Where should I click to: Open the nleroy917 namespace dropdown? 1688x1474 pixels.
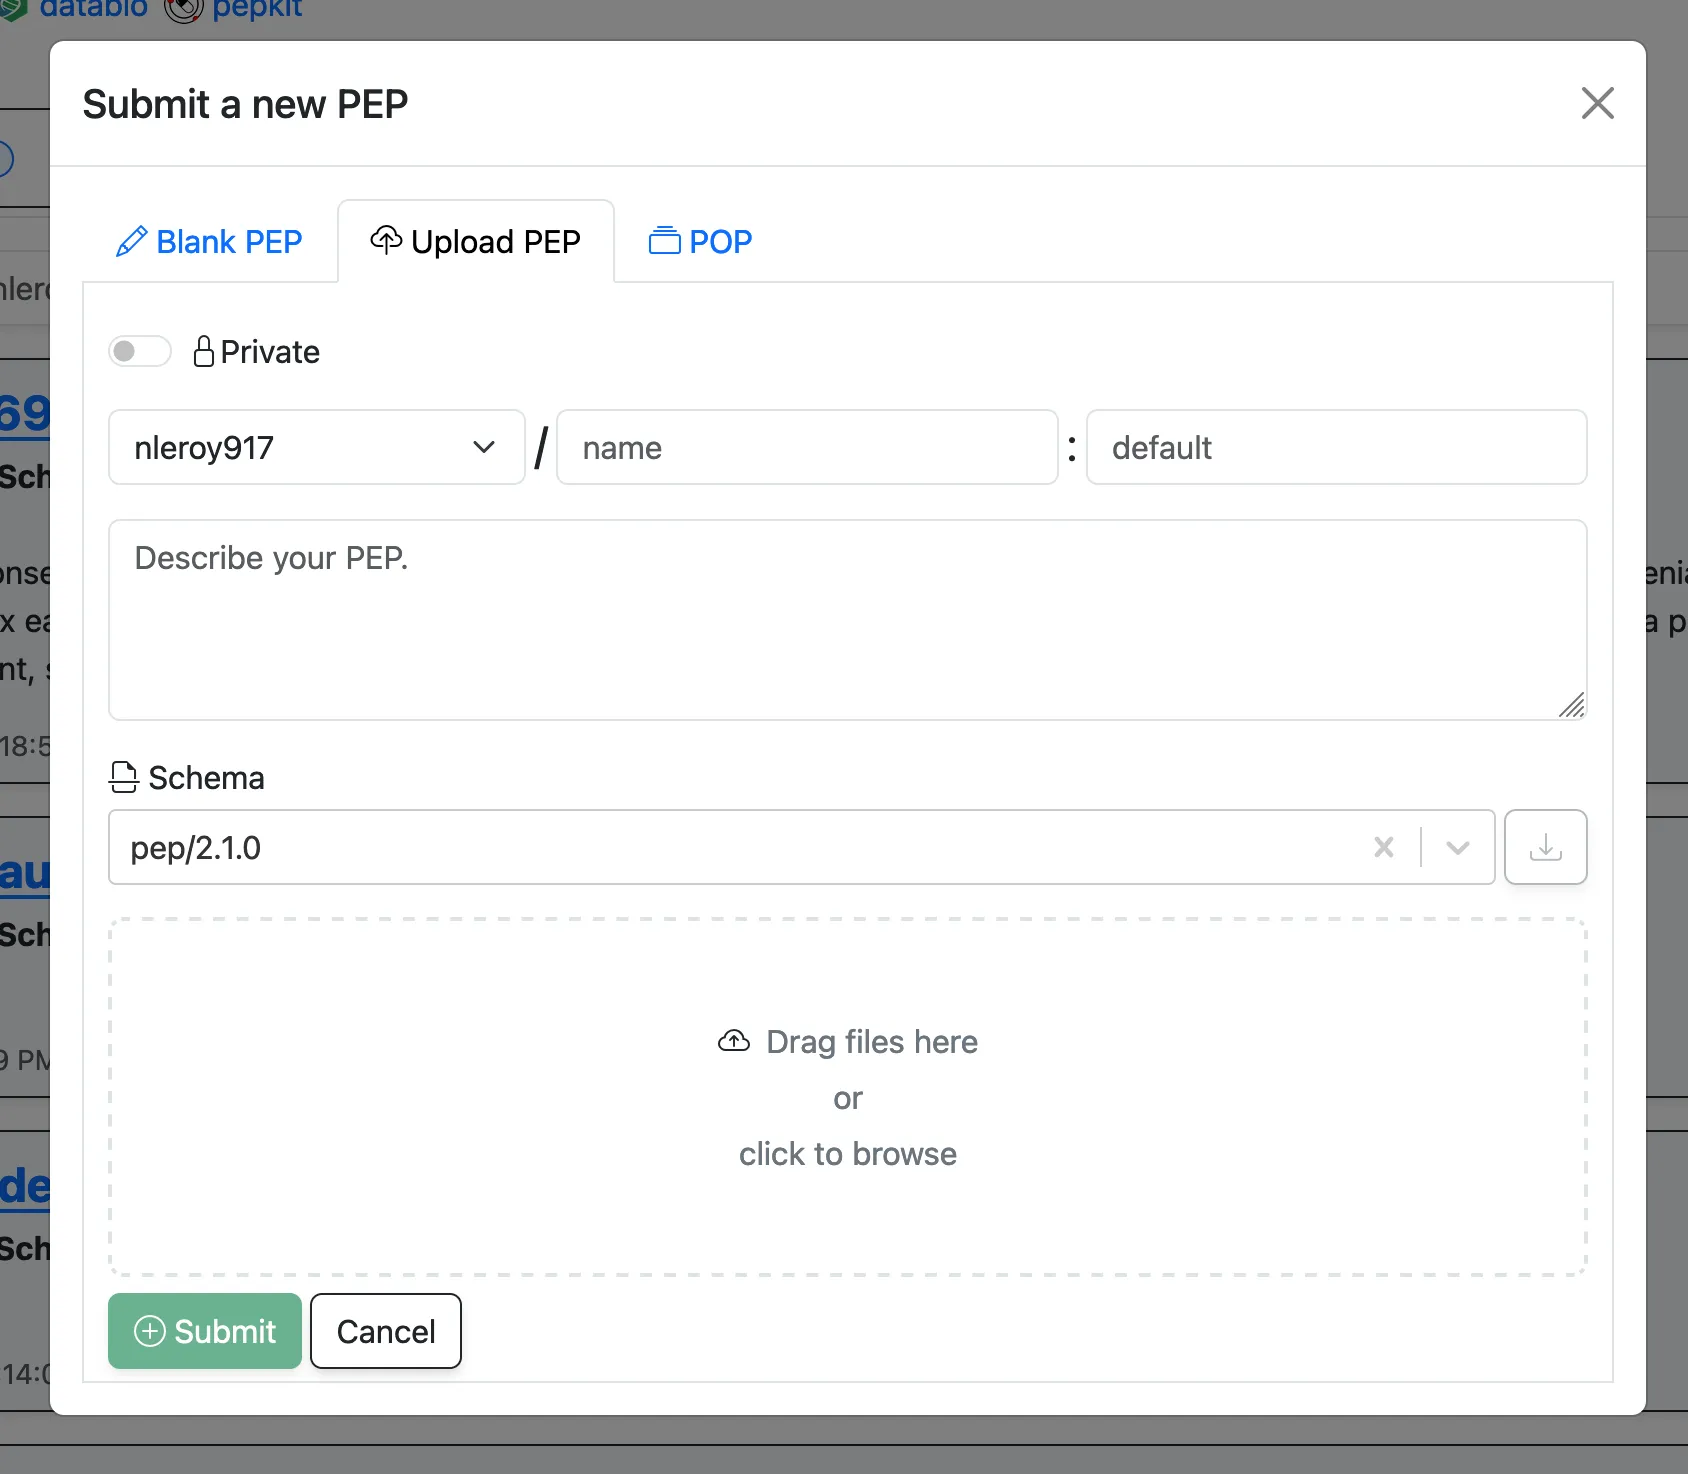tap(316, 447)
